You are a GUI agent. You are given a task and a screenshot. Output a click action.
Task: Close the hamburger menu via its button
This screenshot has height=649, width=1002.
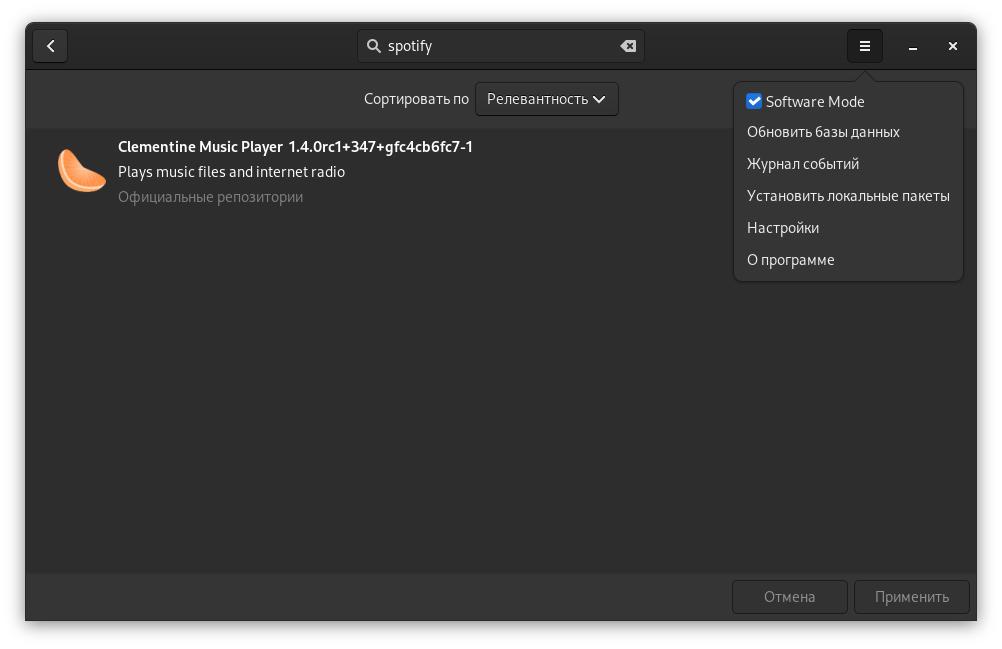tap(865, 46)
